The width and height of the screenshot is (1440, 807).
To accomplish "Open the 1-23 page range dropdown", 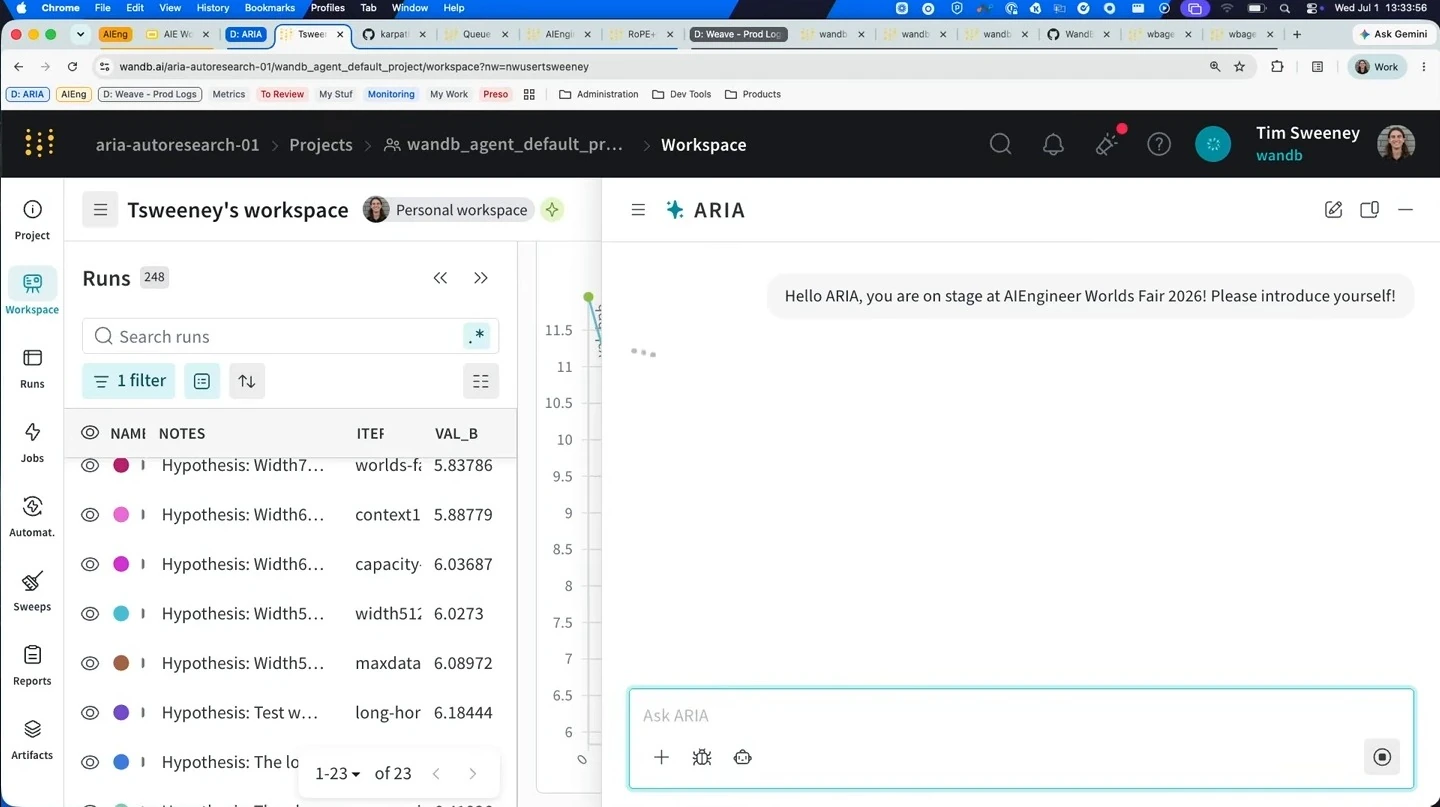I will click(x=337, y=773).
